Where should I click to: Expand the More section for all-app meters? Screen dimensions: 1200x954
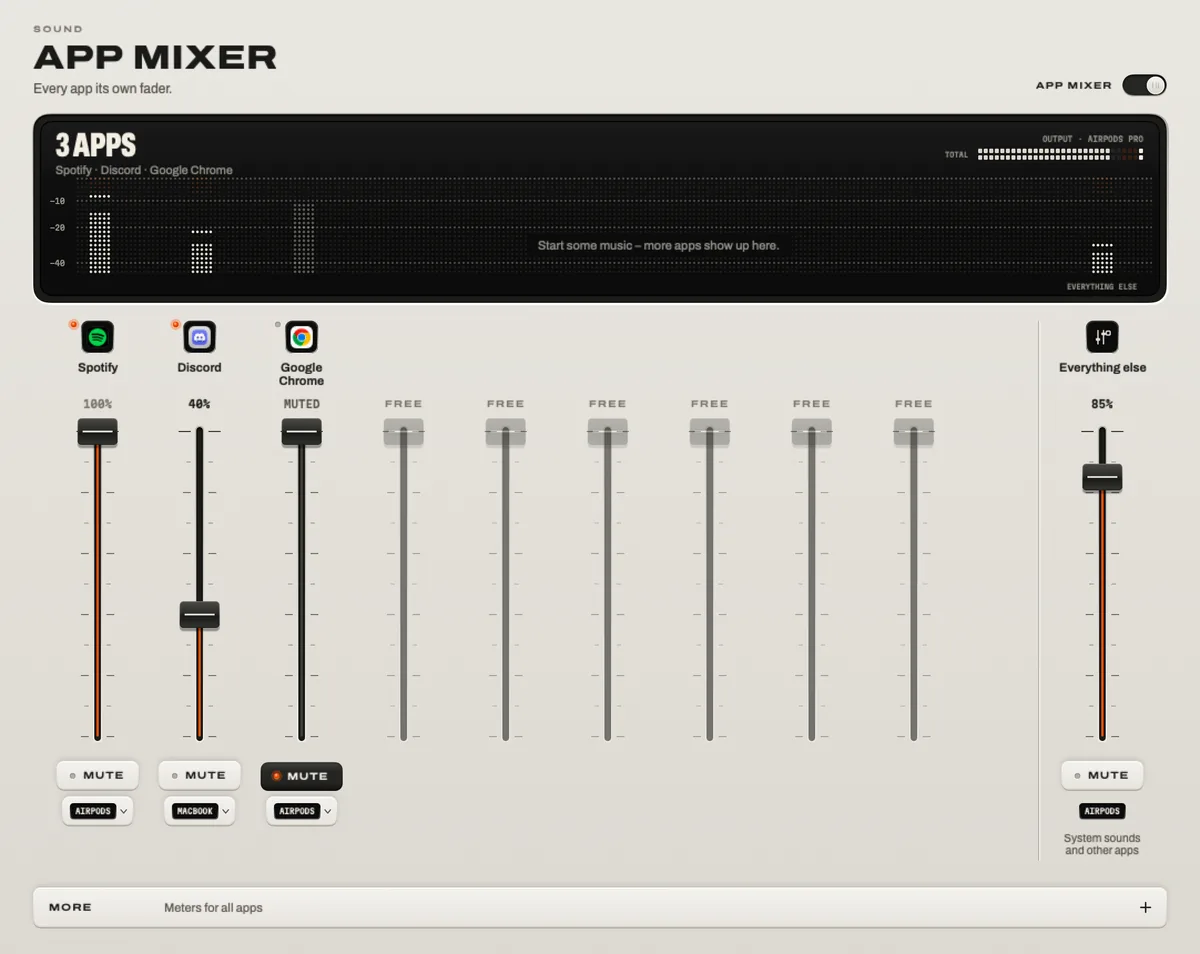point(600,908)
